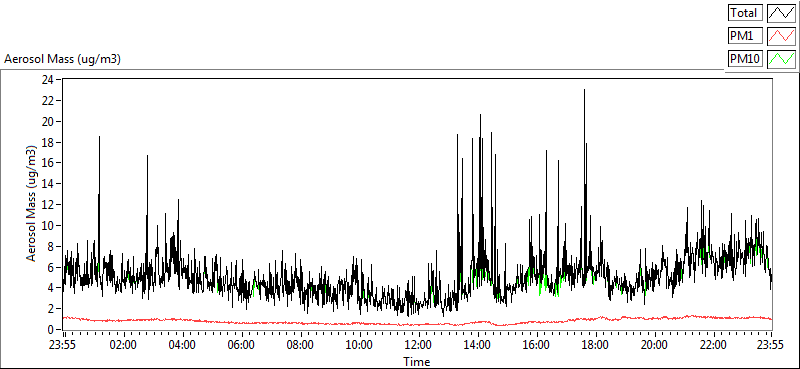
Task: Click the 4 y-axis tick label
Action: [x=51, y=288]
